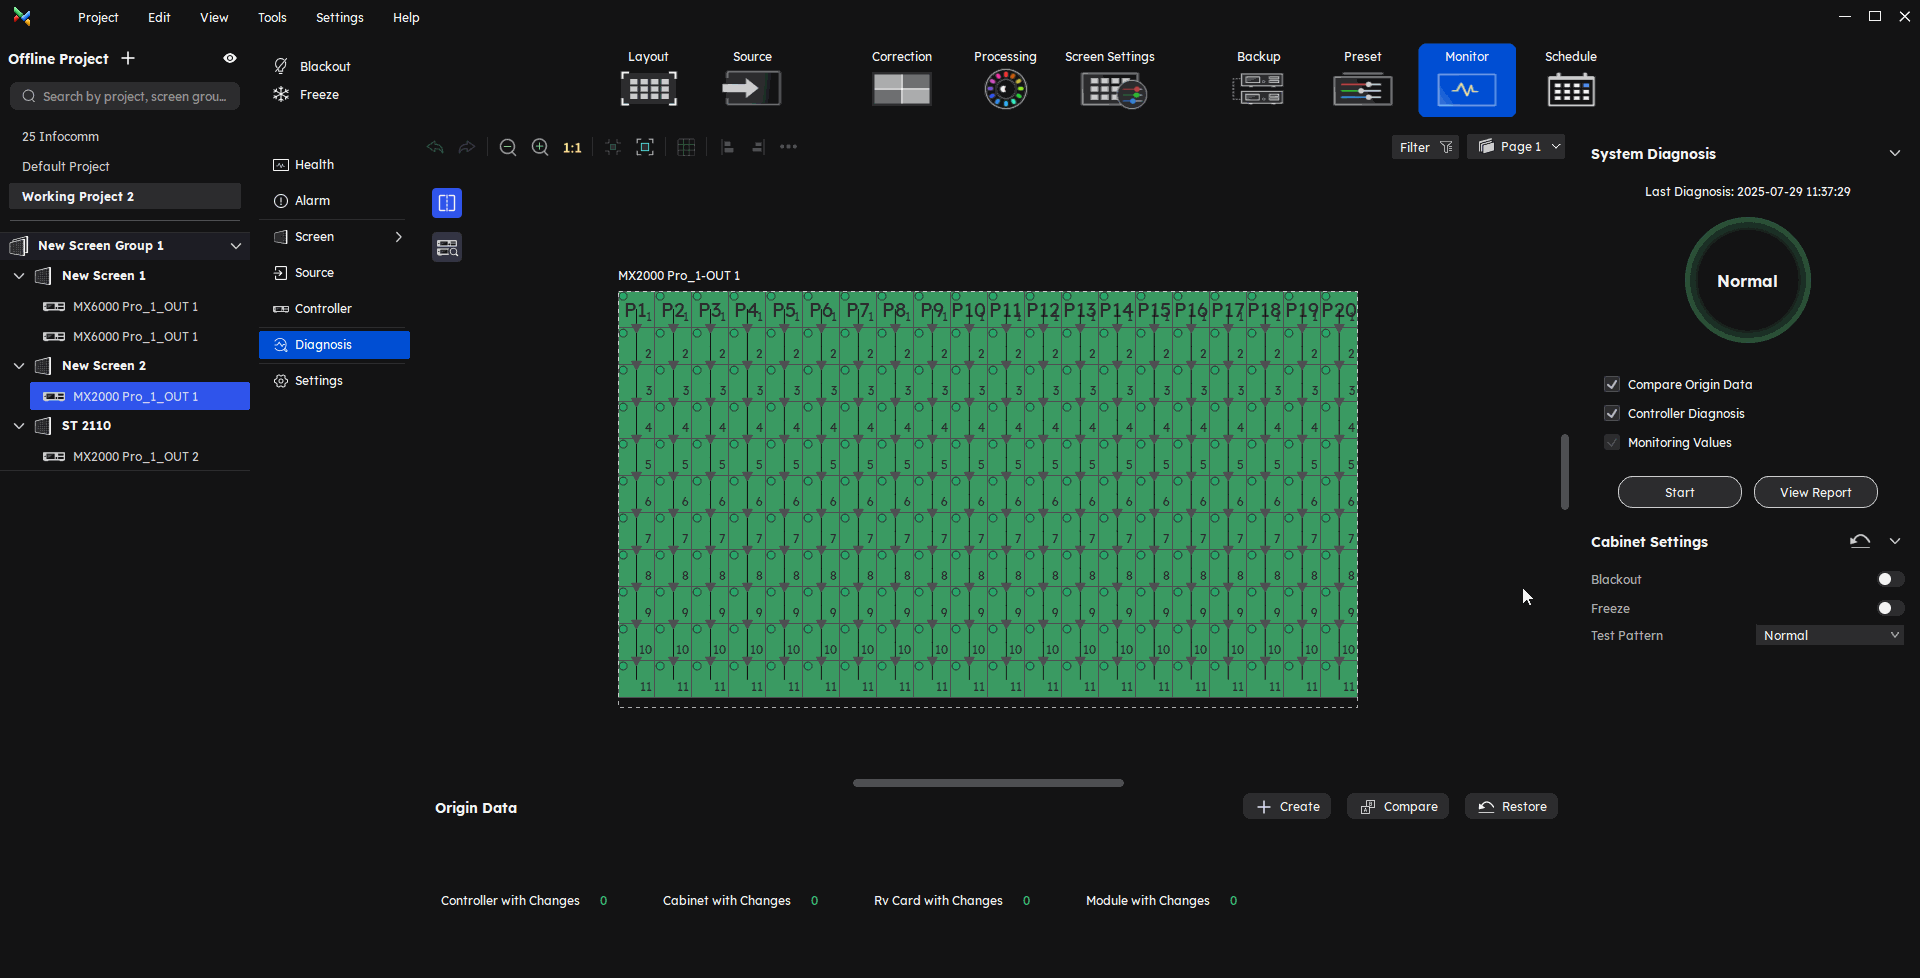Open the Page 1 dropdown
Viewport: 1920px width, 978px height.
(x=1518, y=147)
